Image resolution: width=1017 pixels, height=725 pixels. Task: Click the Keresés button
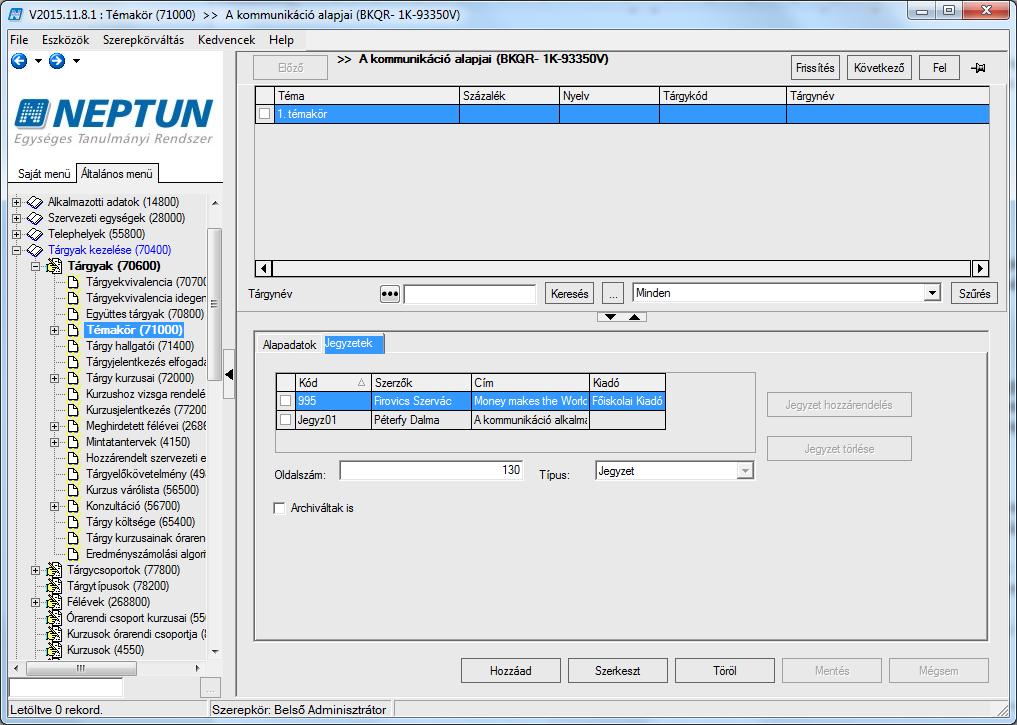point(569,294)
